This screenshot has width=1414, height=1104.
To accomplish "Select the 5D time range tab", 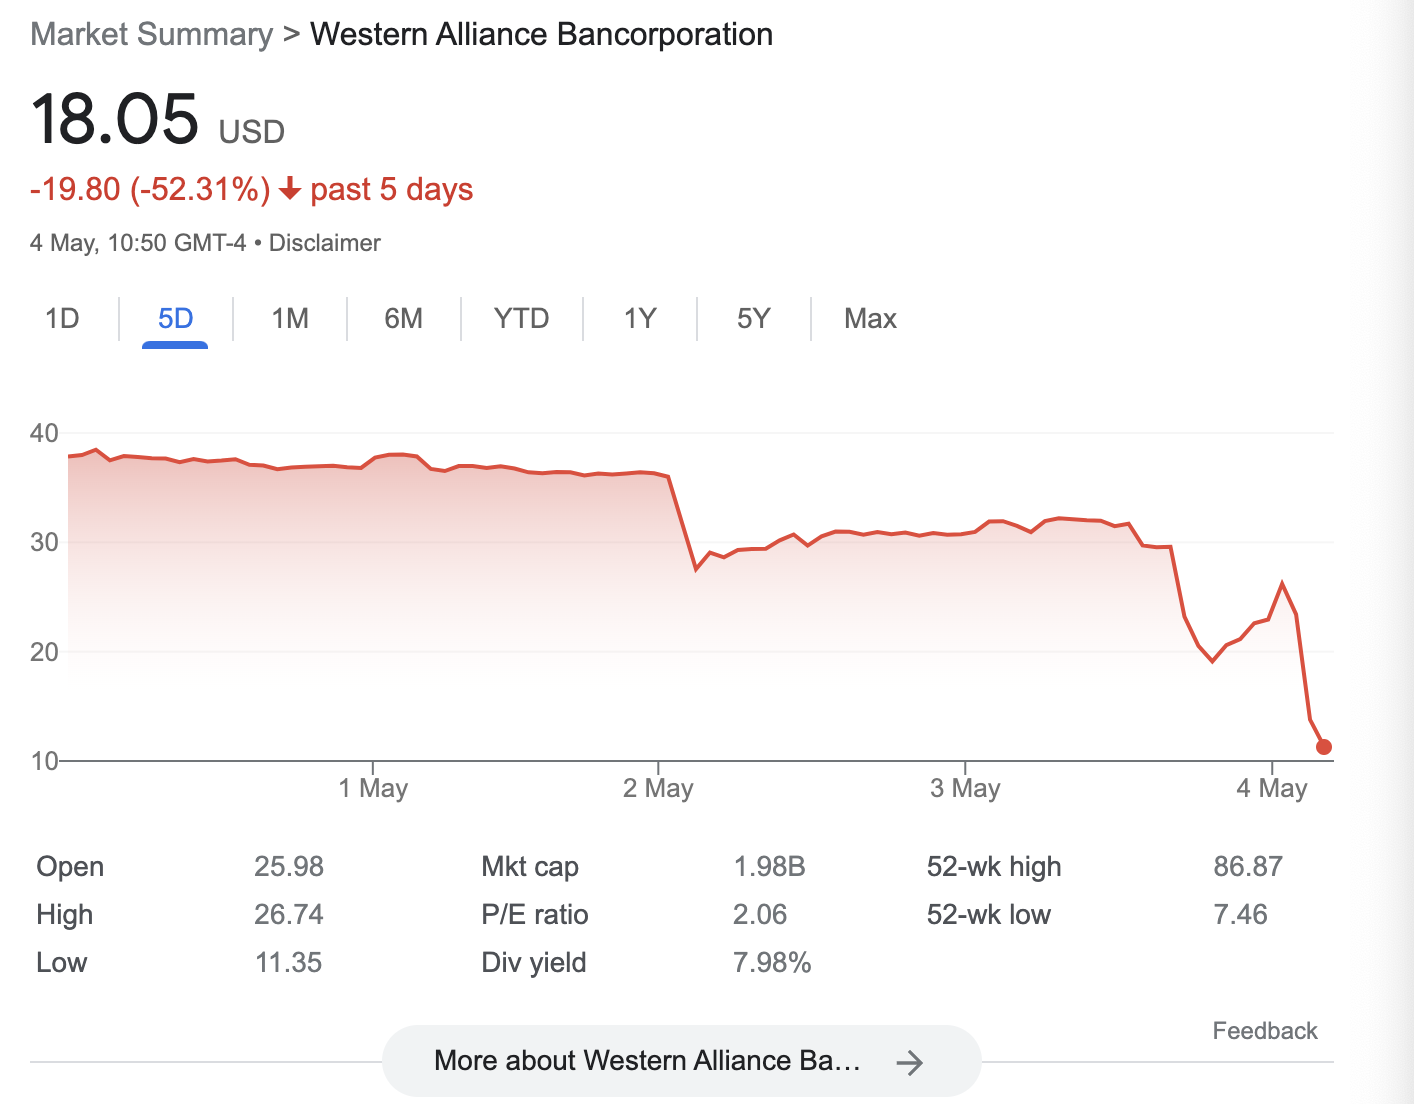I will (x=175, y=318).
